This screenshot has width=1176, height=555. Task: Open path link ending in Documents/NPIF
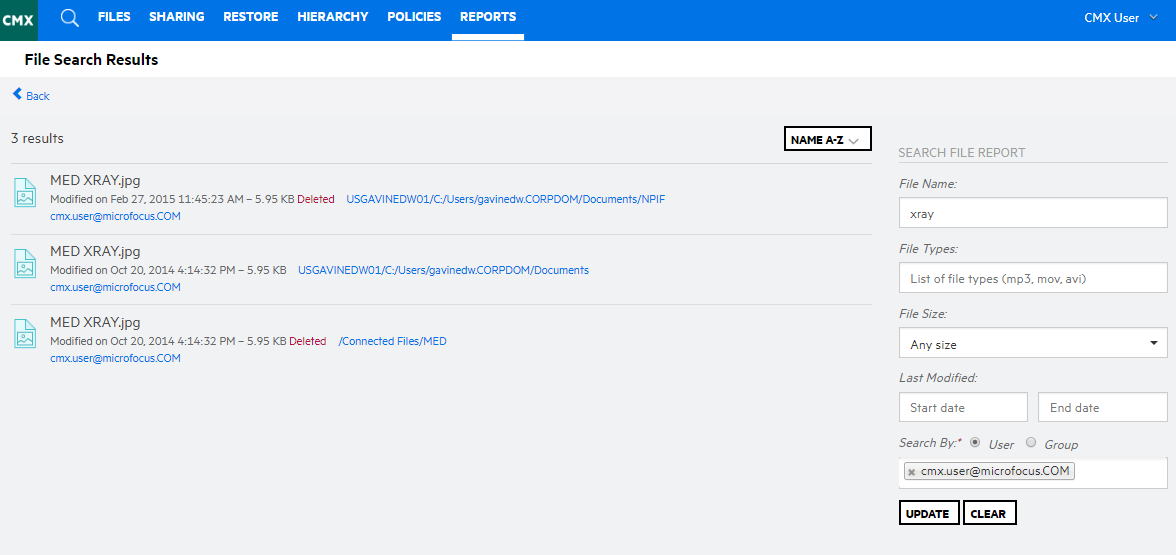(506, 200)
